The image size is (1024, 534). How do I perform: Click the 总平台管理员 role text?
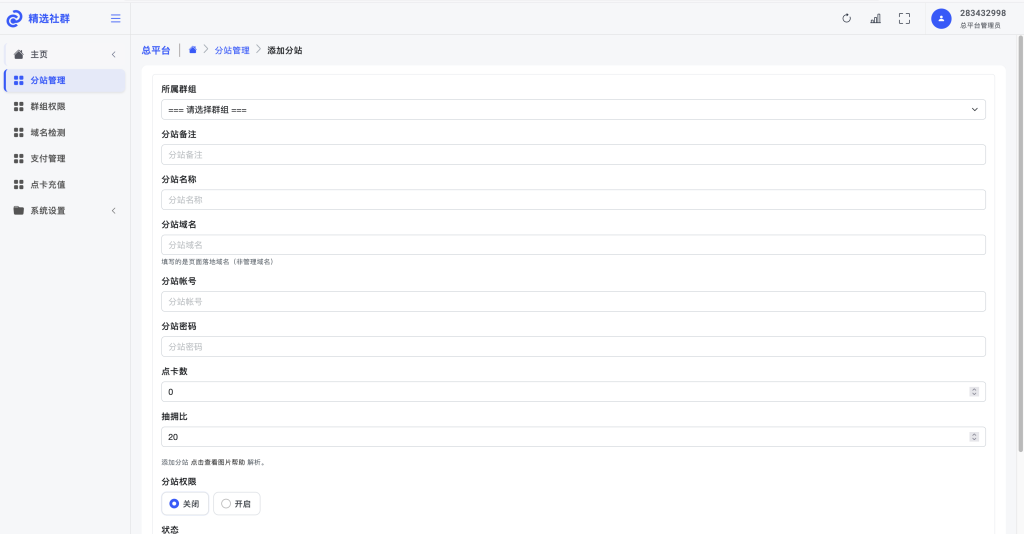(980, 25)
